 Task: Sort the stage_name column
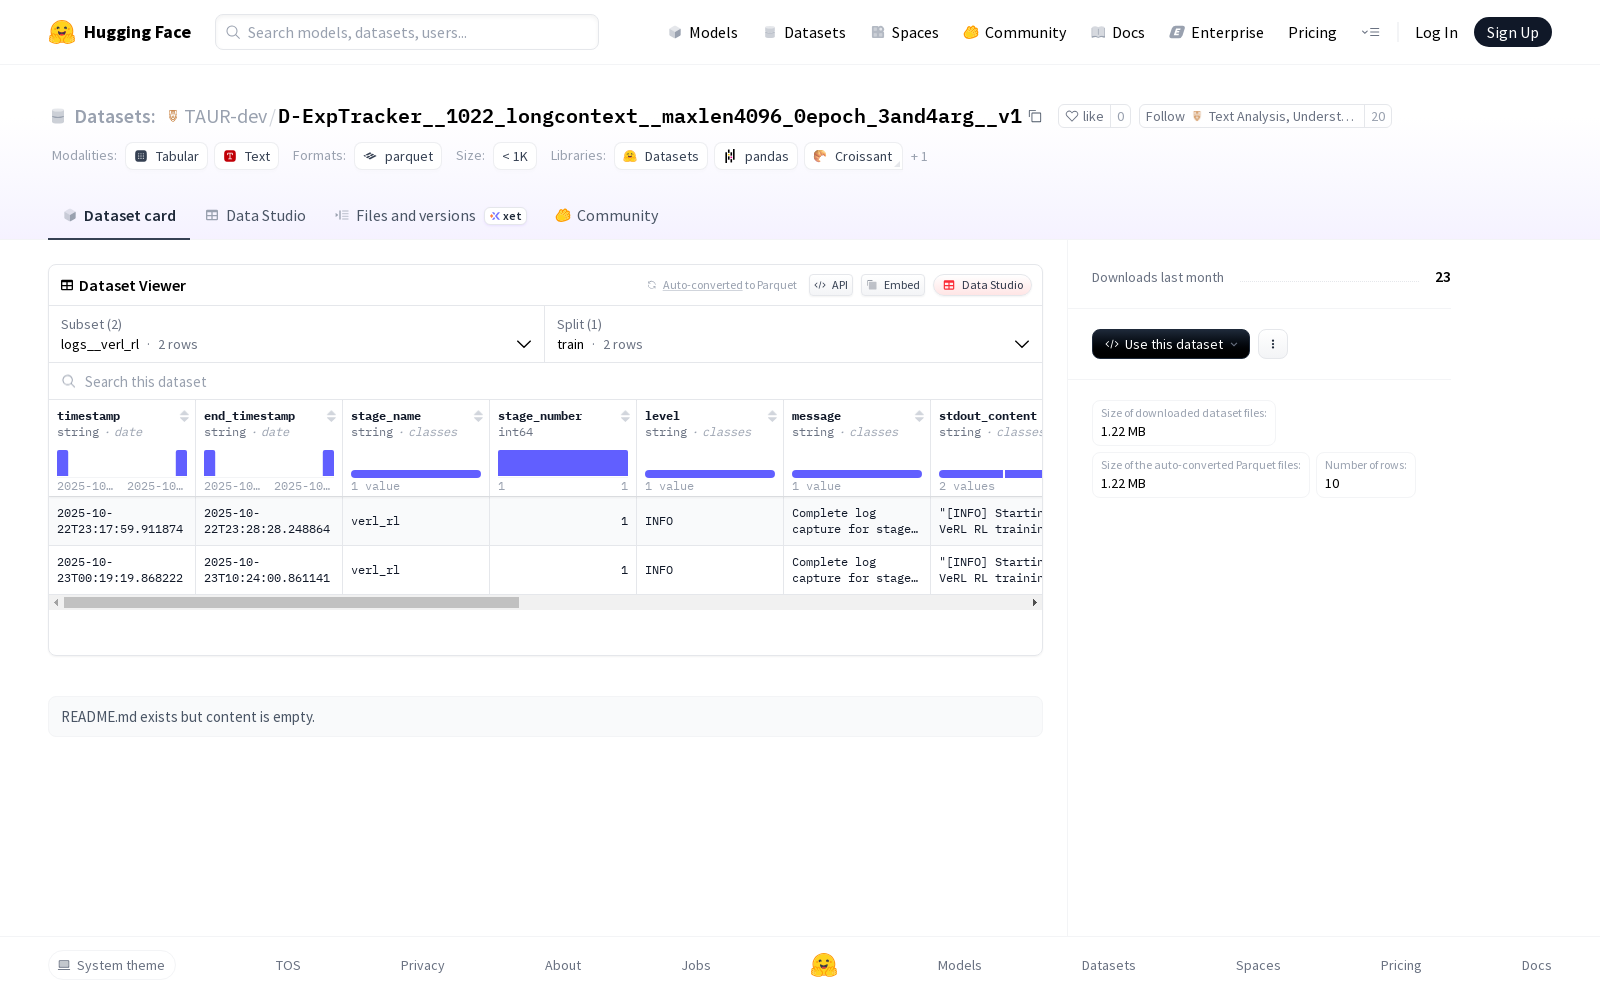click(478, 416)
